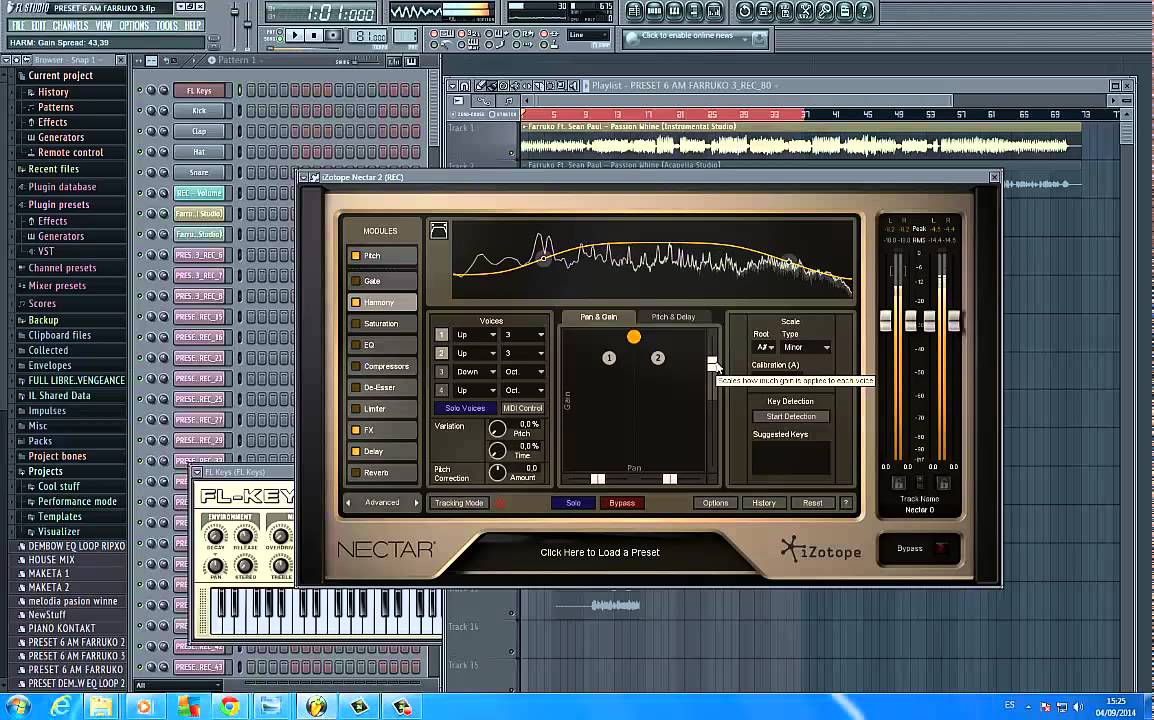The width and height of the screenshot is (1154, 720).
Task: Switch to the Pan & Gain tab
Action: tap(598, 317)
